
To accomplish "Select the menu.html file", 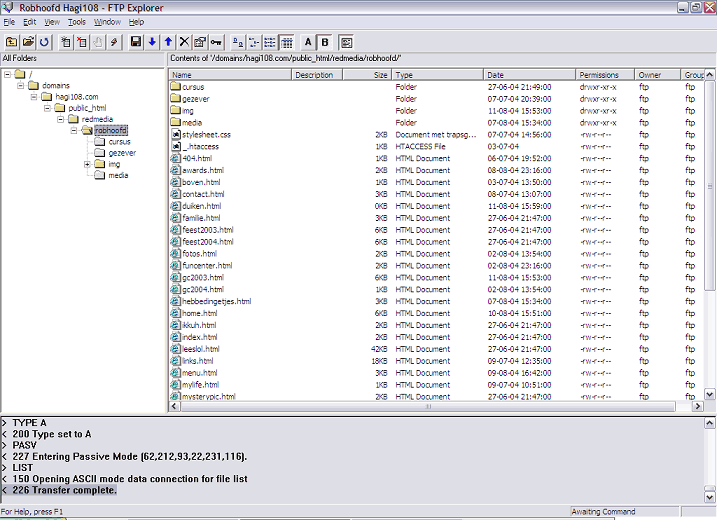I will pos(200,373).
